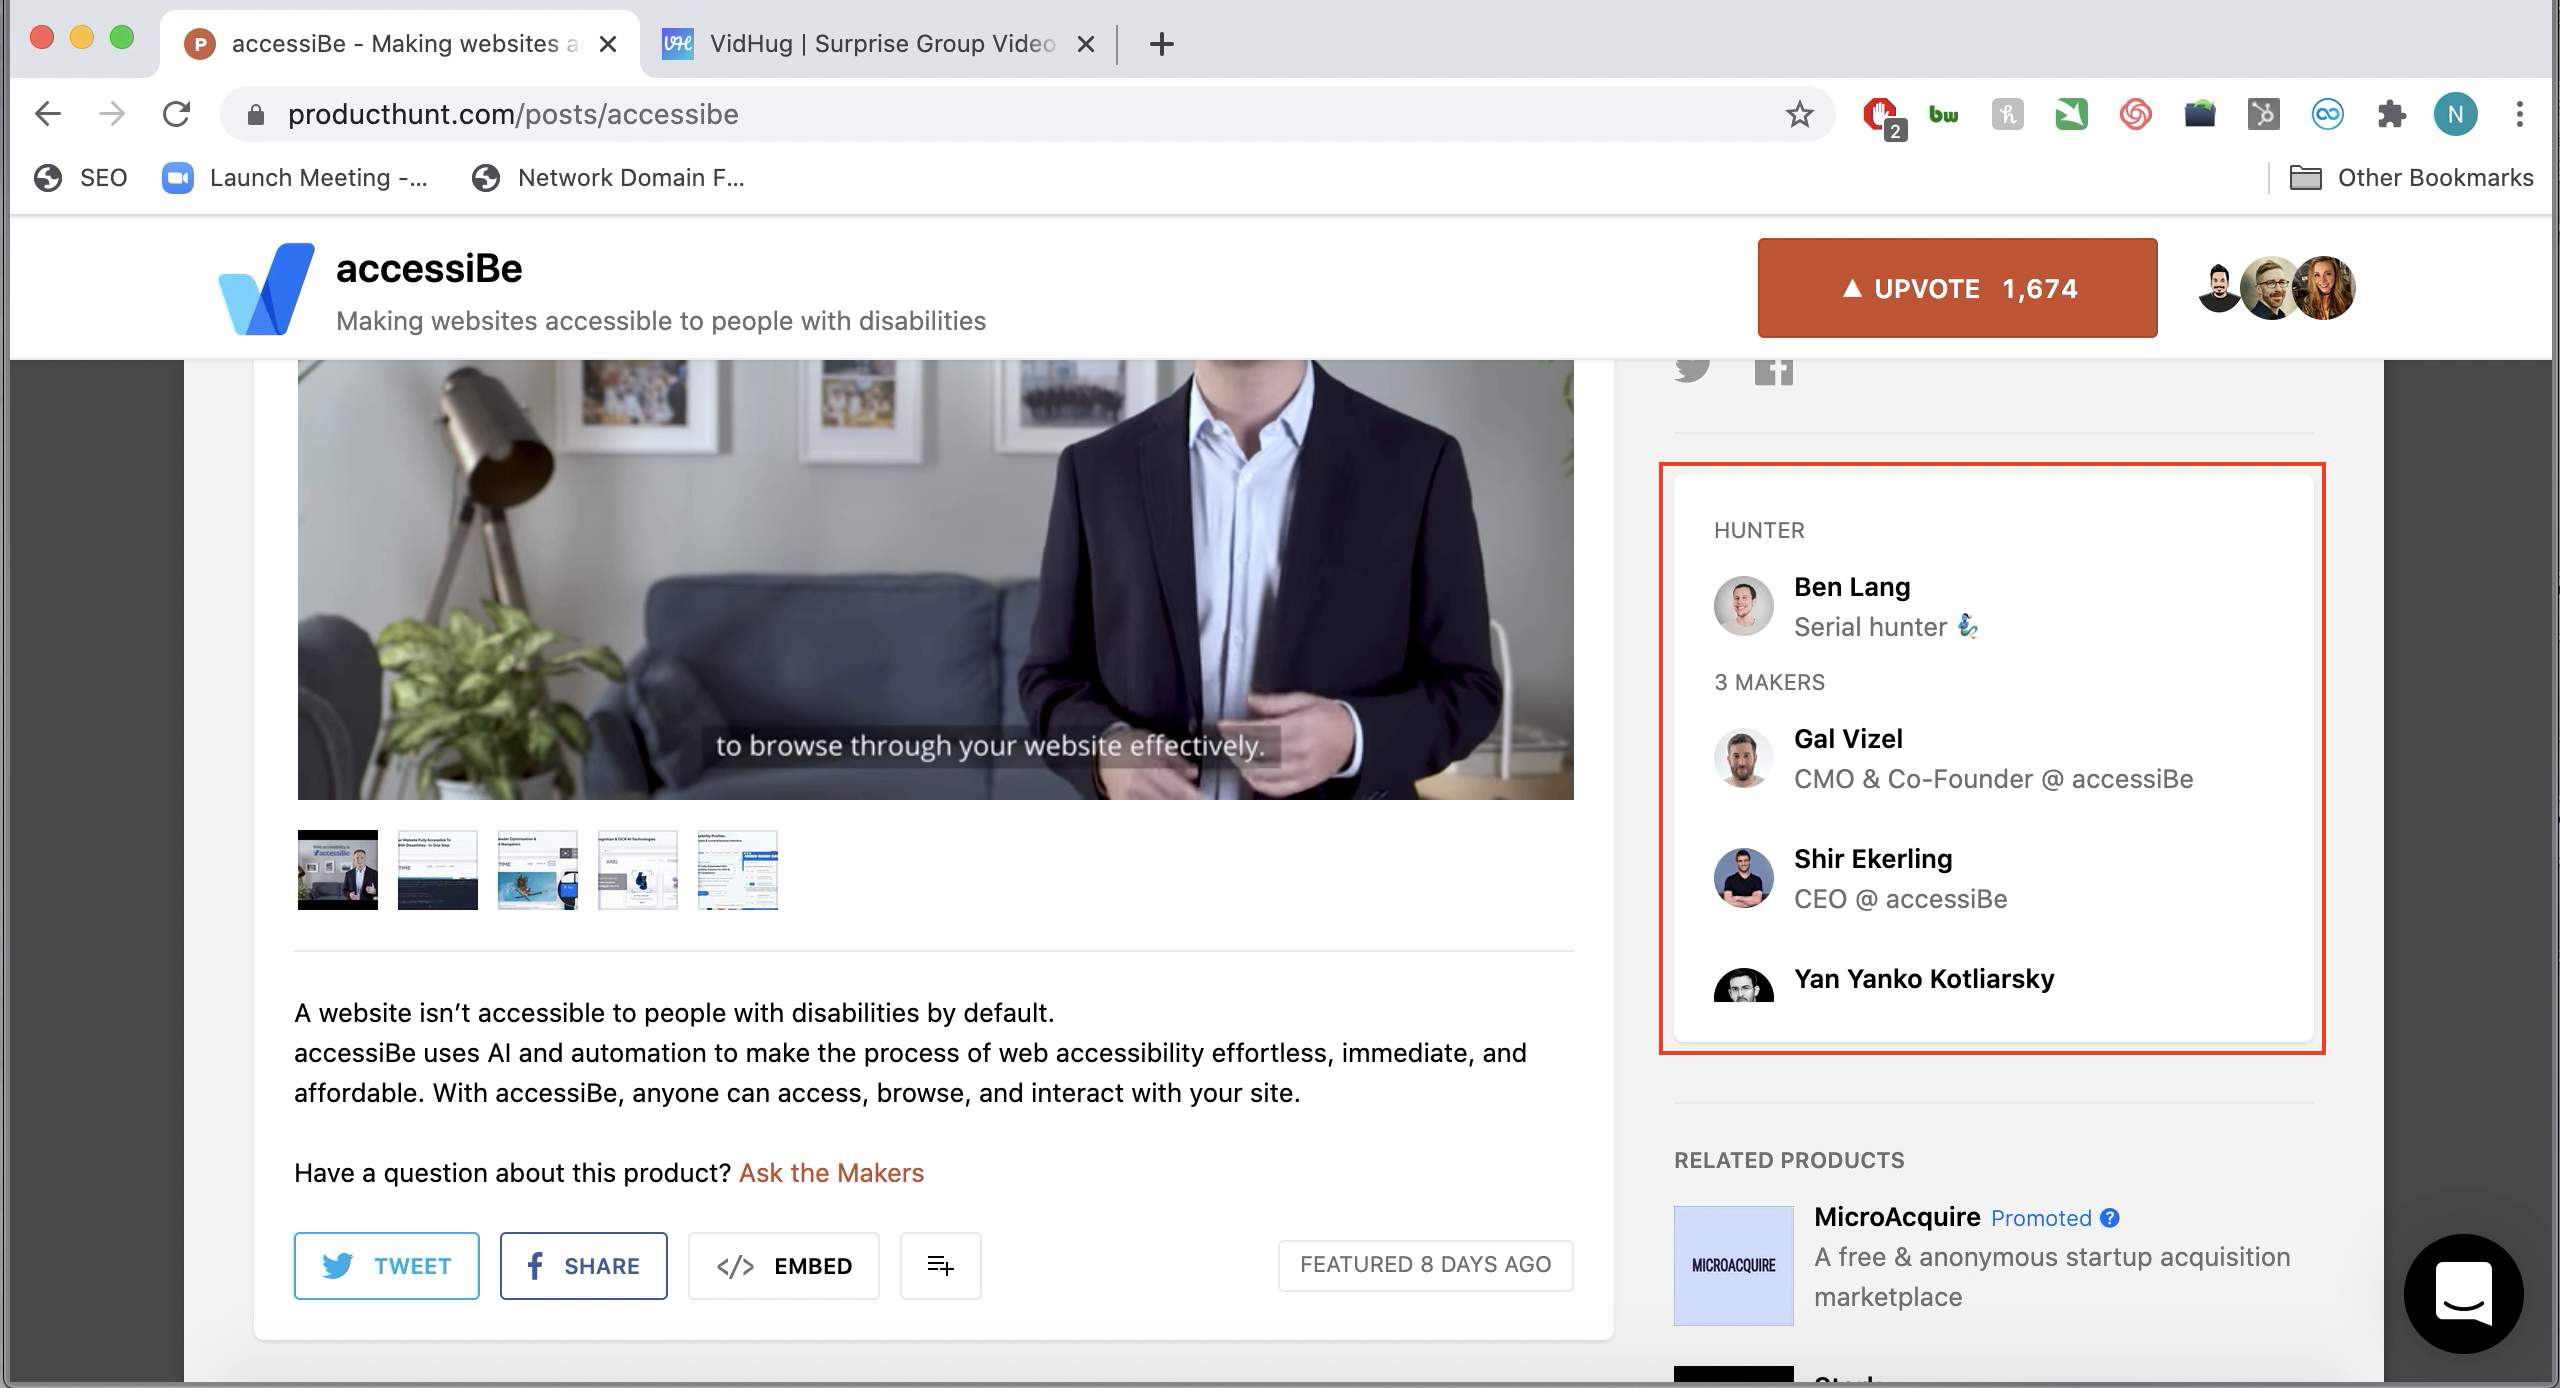
Task: Click the accessiBe title heading
Action: [x=429, y=269]
